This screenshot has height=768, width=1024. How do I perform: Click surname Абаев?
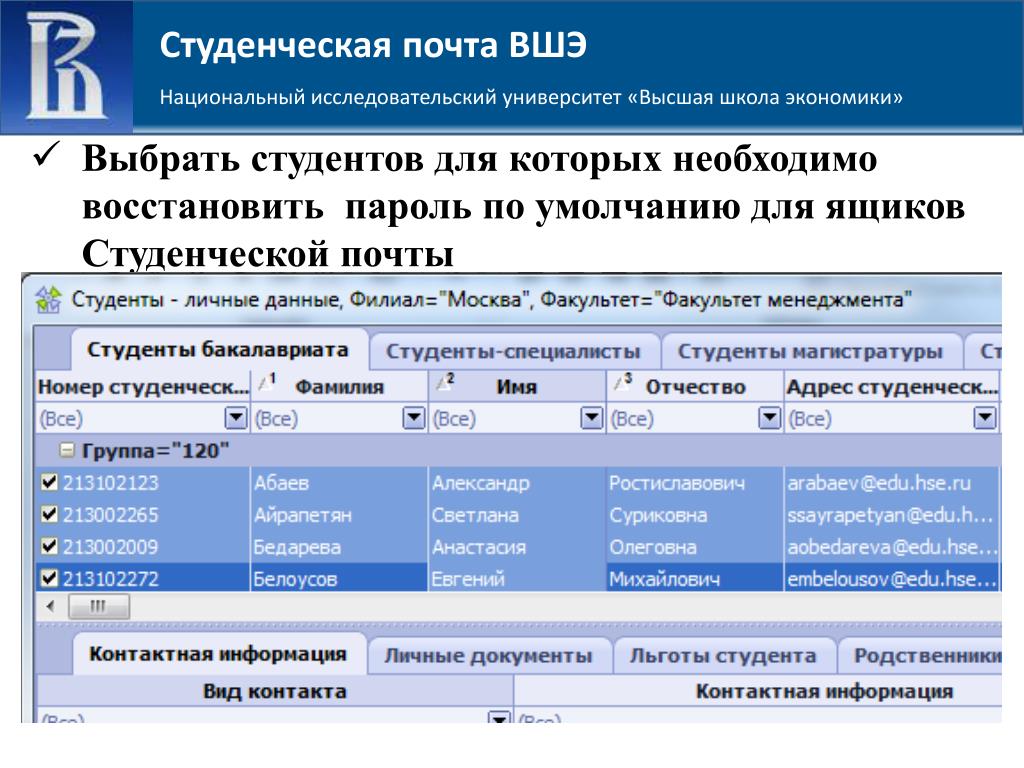pyautogui.click(x=281, y=483)
